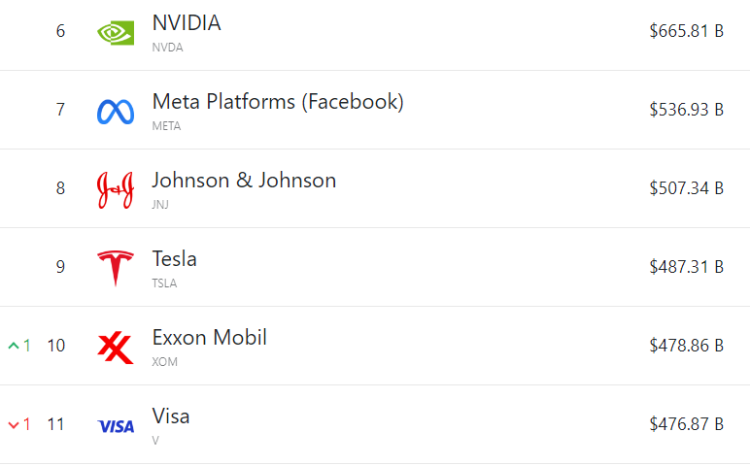Click NVIDIA's $665.81 B market cap
Viewport: 750px width, 466px height.
tap(686, 31)
